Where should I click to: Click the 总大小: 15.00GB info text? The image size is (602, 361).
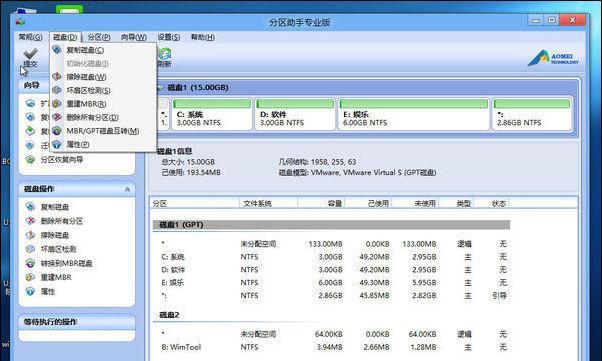(188, 162)
